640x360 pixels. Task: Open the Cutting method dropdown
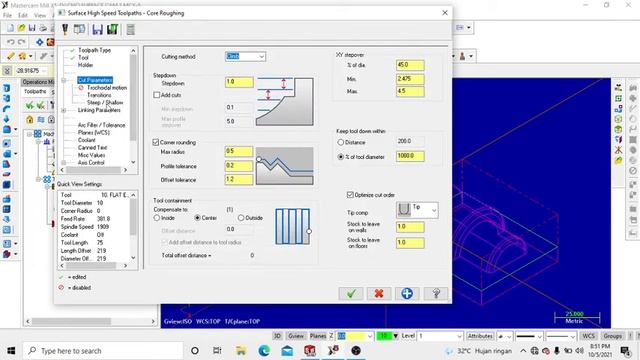262,56
